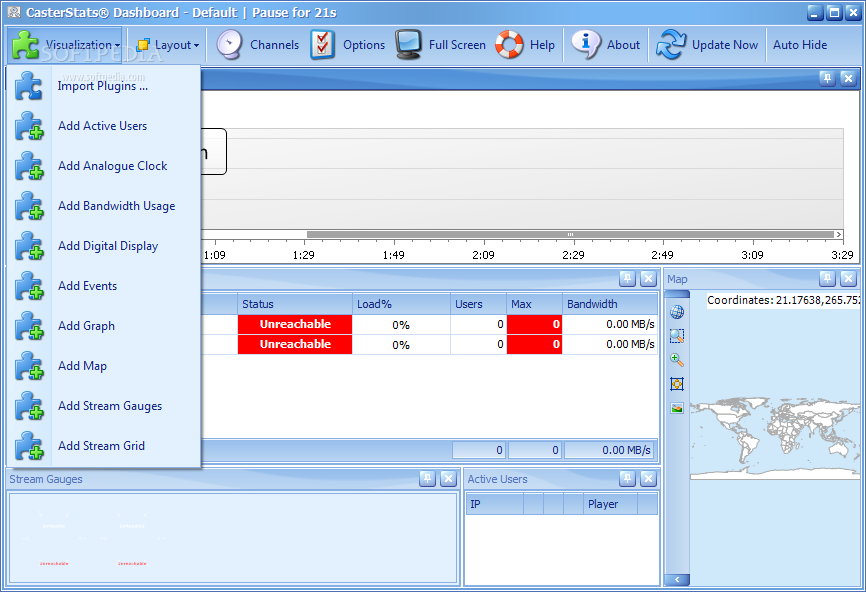Select the second Unreachable status cell

point(295,344)
